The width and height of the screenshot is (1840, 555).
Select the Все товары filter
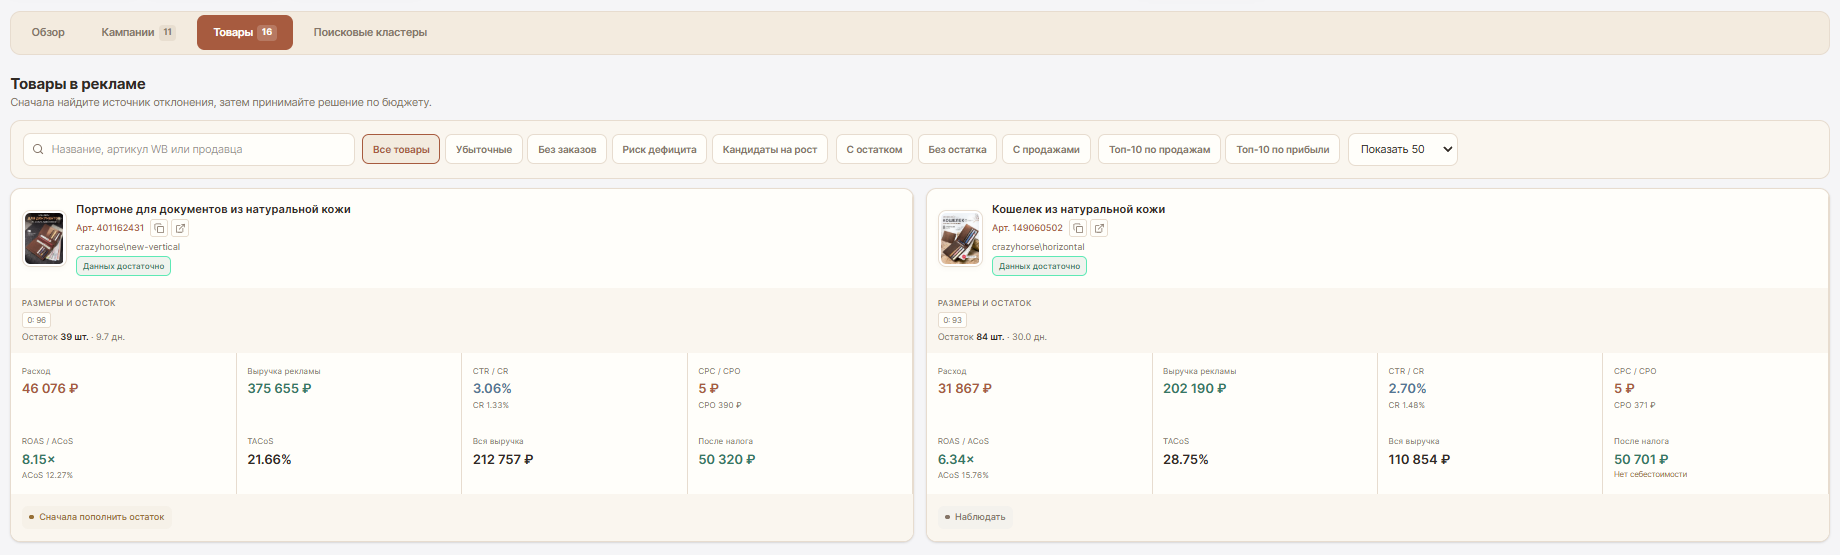401,149
